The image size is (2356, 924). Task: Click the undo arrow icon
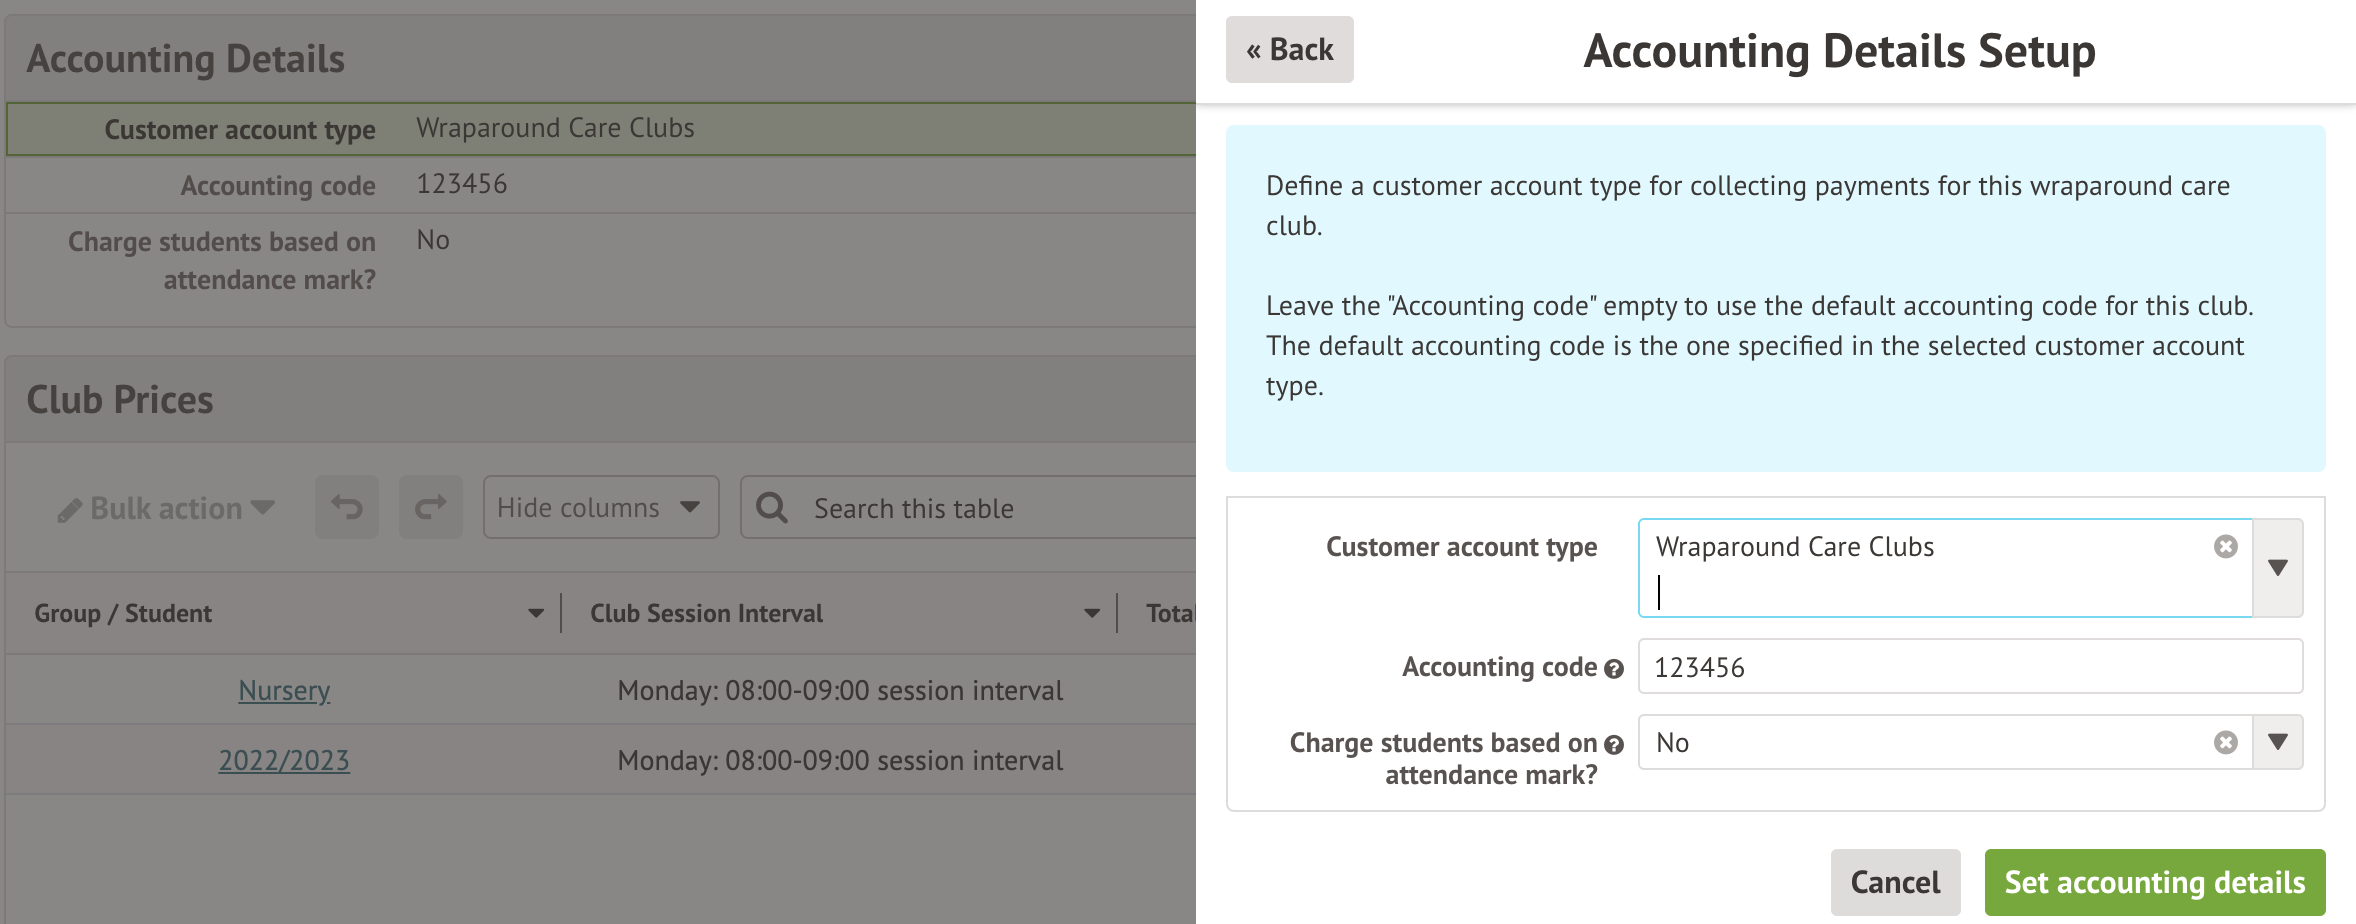(x=347, y=508)
